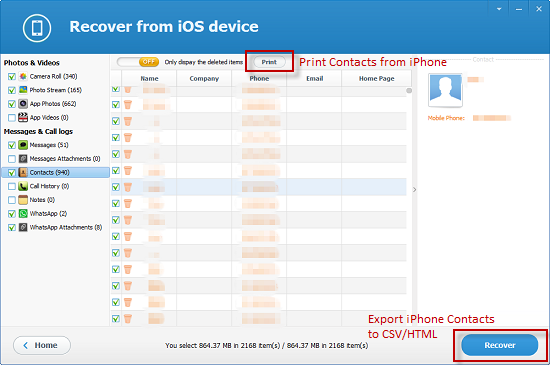Uncheck the Messages (51) checkbox
Screen dimensions: 550x365
[12, 145]
